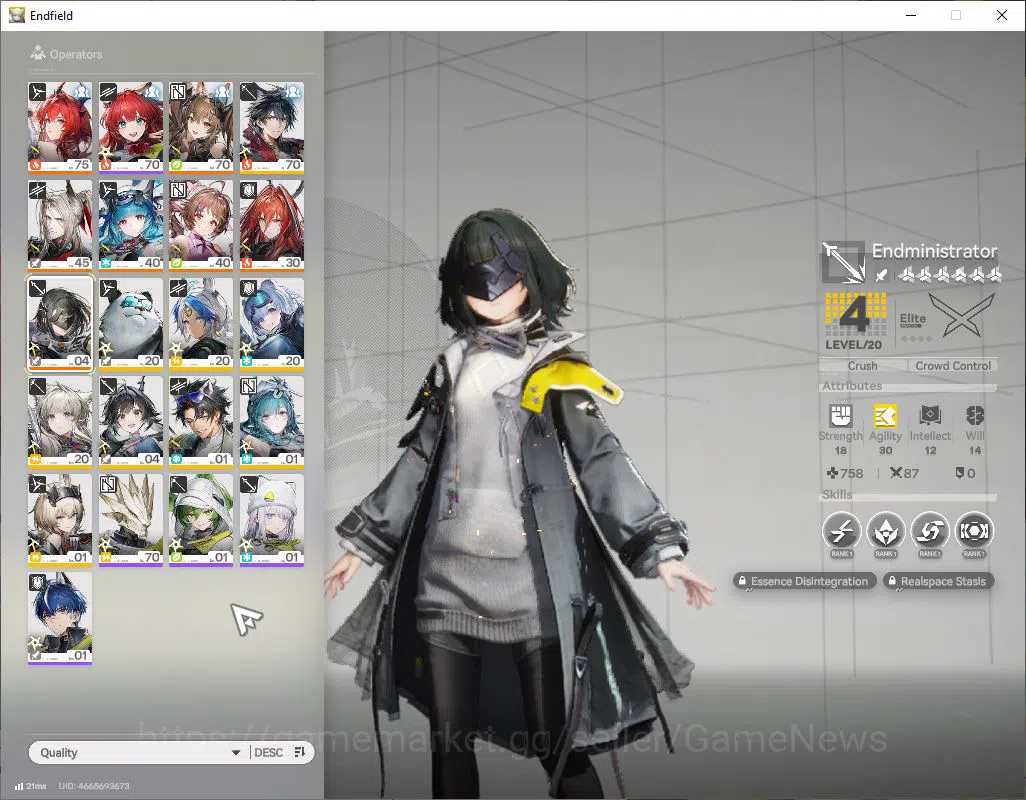Click the Operators header icon
The image size is (1026, 800).
38,53
